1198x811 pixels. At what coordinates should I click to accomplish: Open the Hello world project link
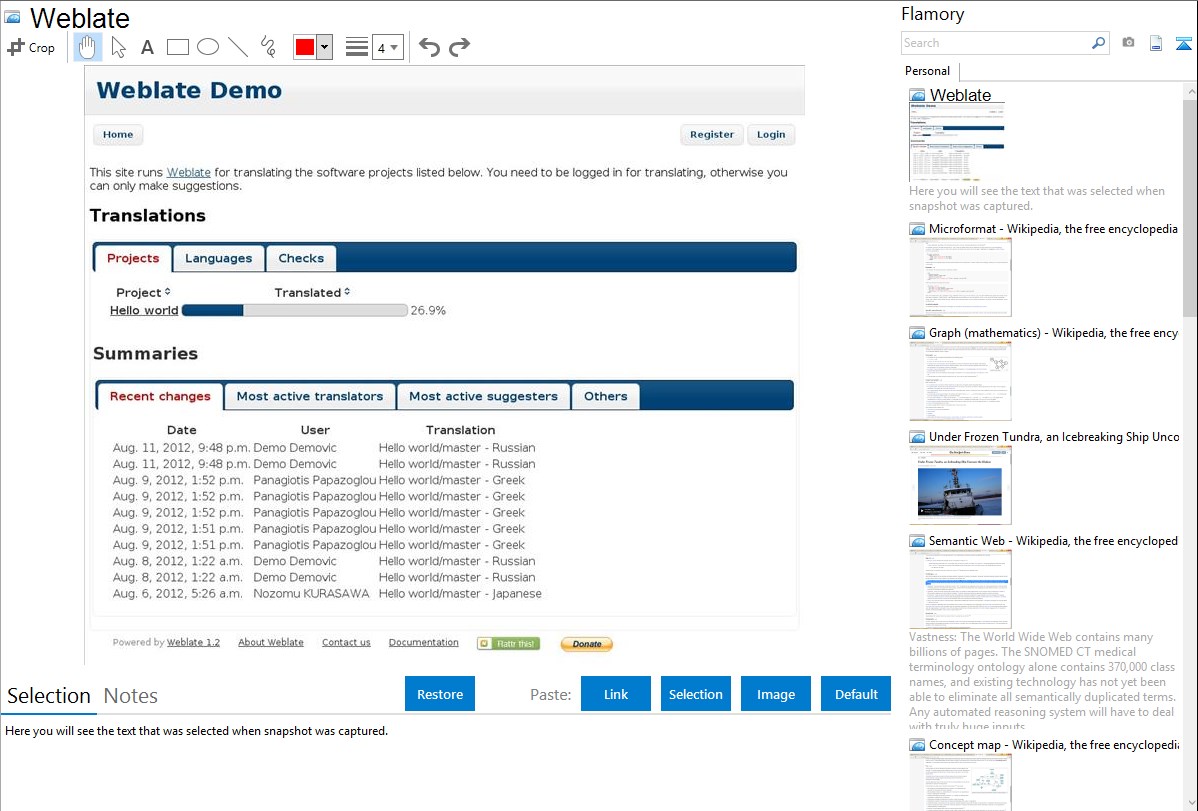pos(144,310)
